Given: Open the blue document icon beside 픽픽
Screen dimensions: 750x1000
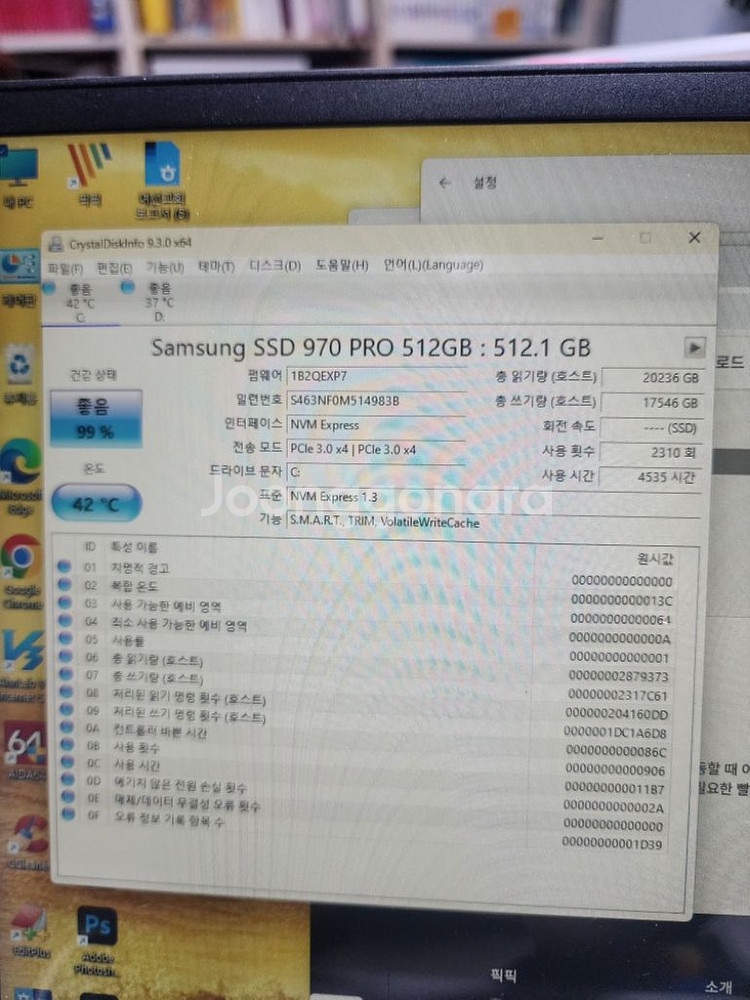Looking at the screenshot, I should 162,180.
